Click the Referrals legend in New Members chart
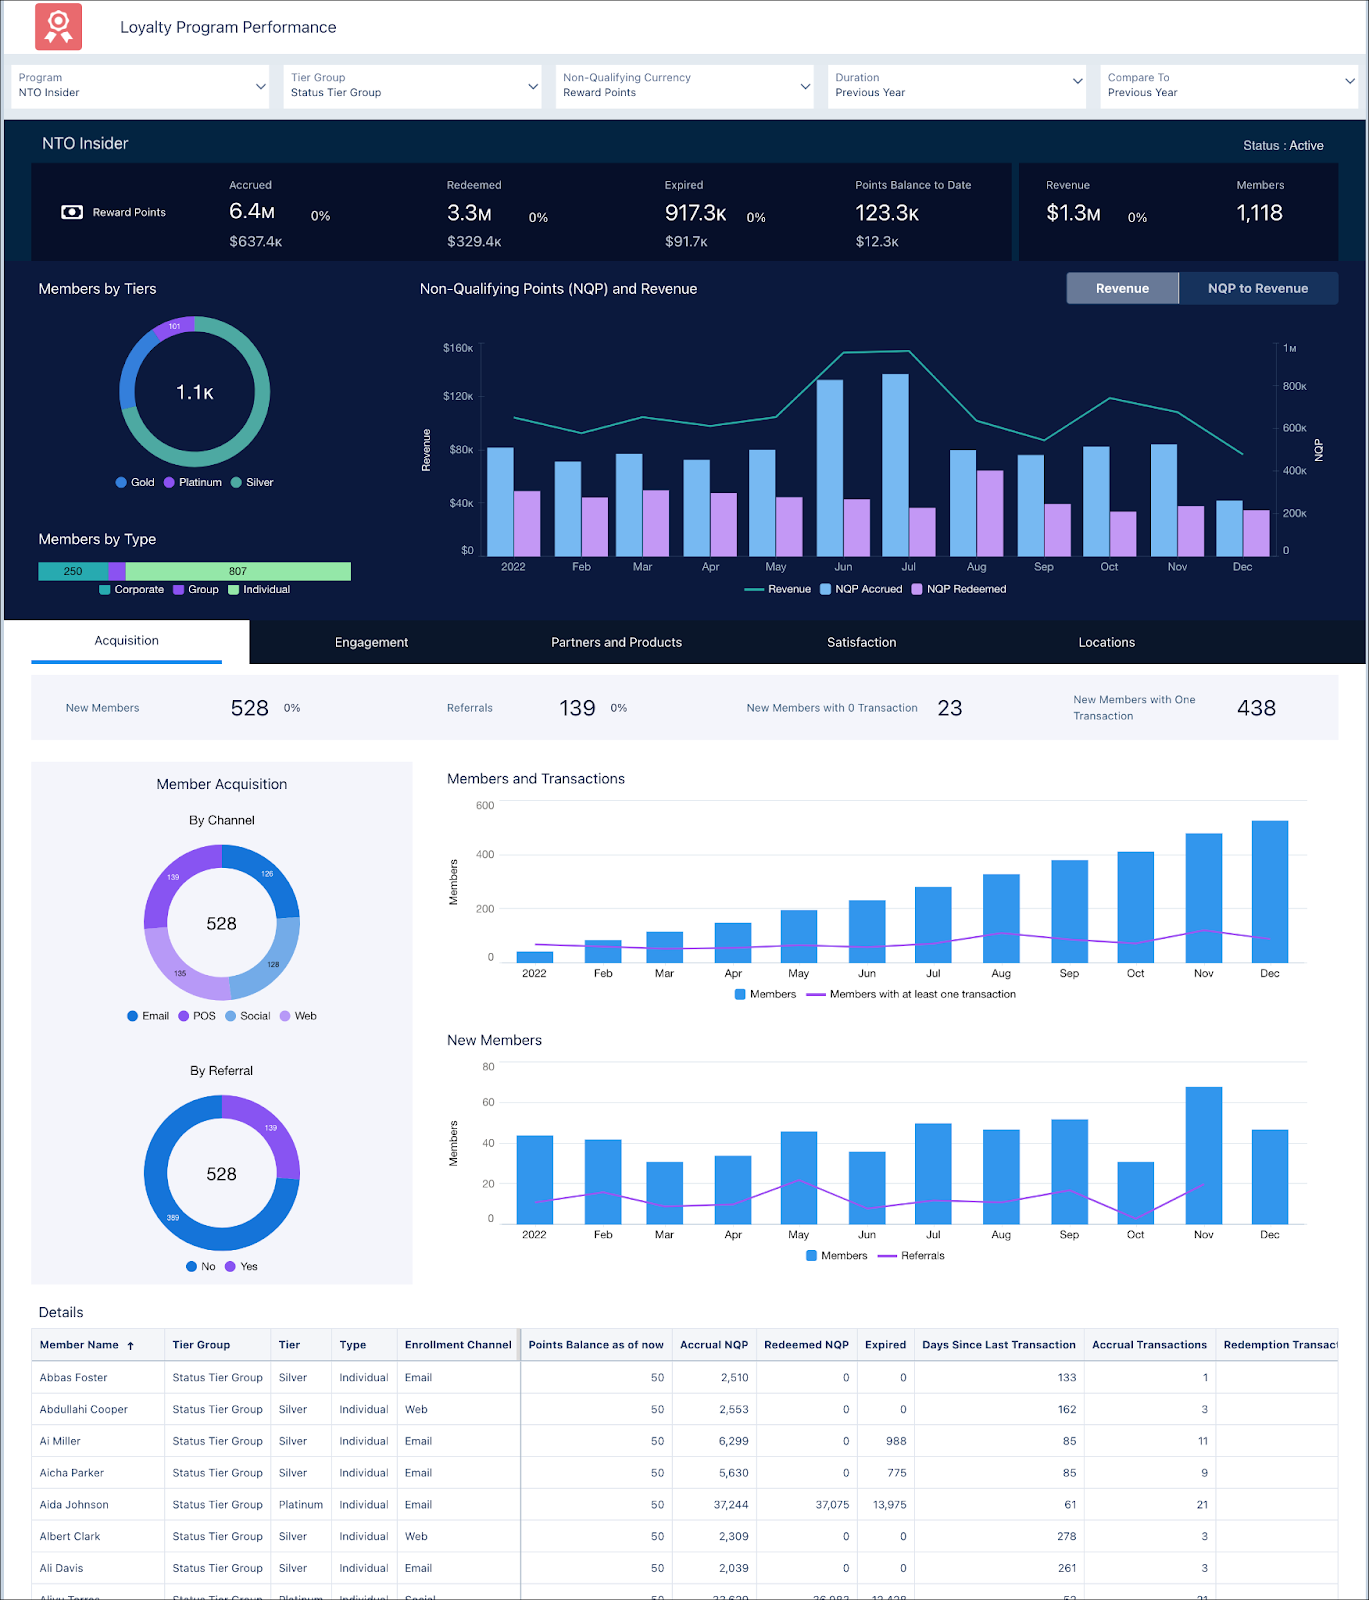 pos(911,1256)
